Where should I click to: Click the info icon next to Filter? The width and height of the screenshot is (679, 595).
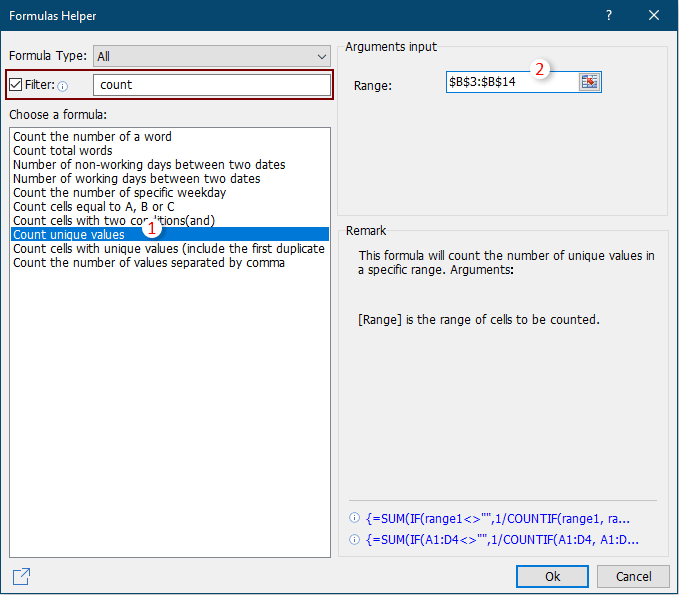tap(62, 86)
